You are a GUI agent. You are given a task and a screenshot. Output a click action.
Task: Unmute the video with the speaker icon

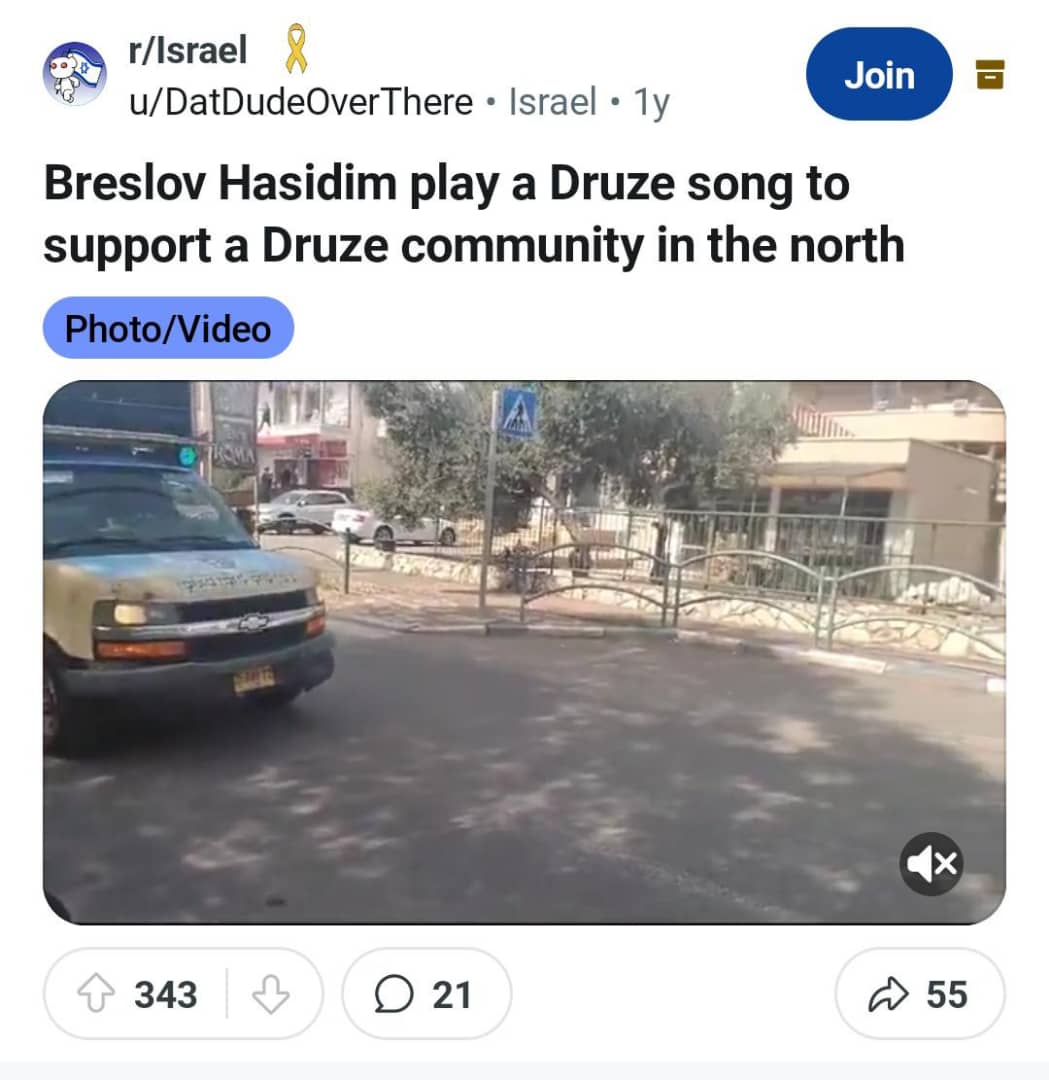pyautogui.click(x=931, y=864)
